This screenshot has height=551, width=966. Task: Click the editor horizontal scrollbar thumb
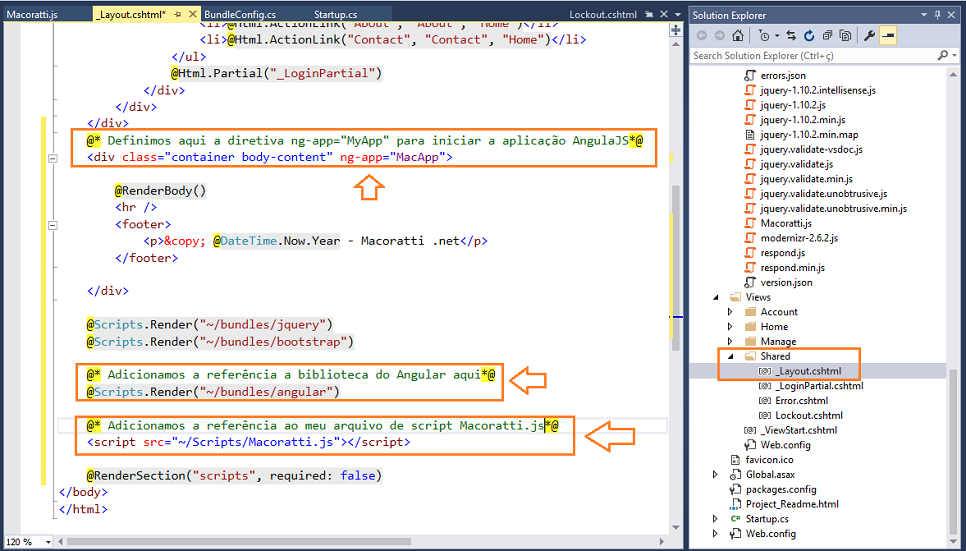[x=239, y=542]
